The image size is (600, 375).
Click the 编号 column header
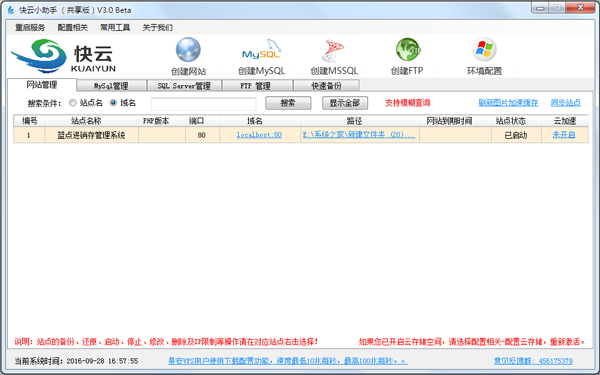point(29,121)
